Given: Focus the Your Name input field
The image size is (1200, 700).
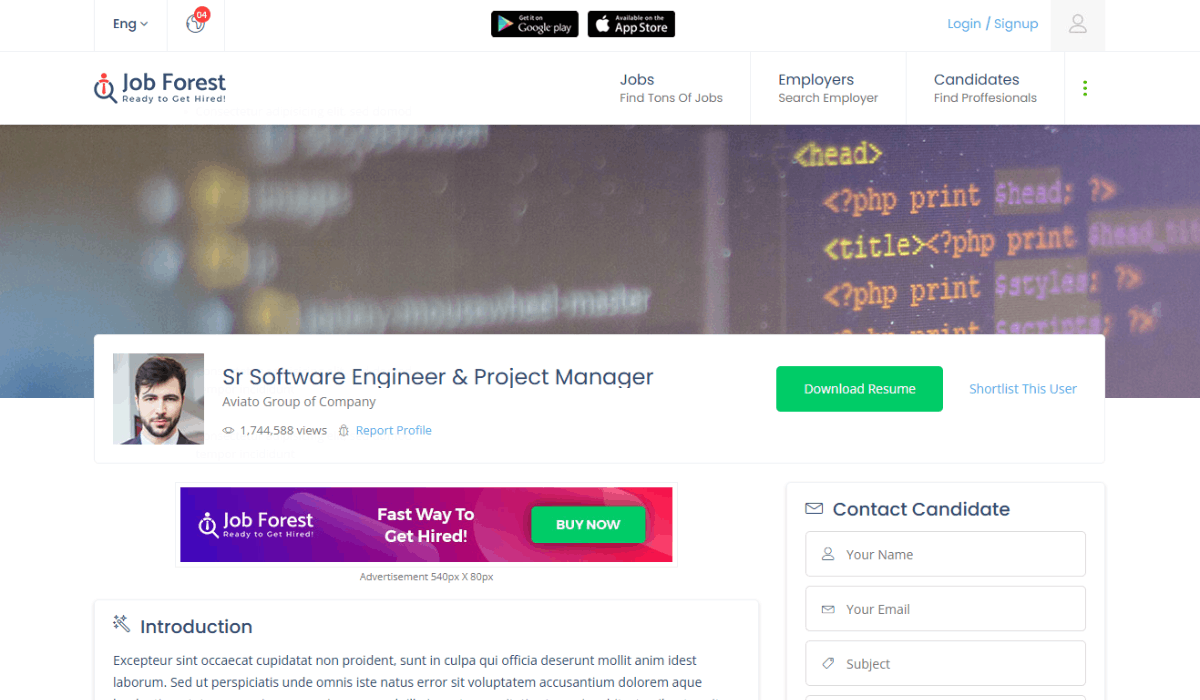Looking at the screenshot, I should [x=945, y=554].
